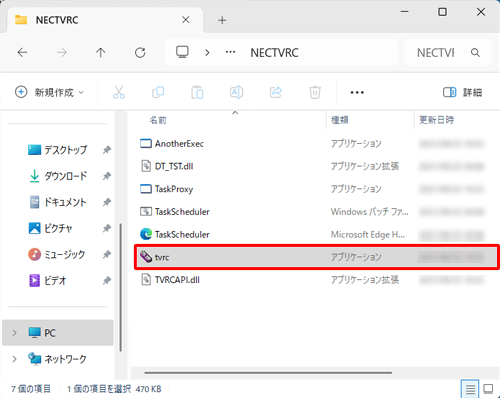The image size is (500, 398).
Task: Click アプリケーション拡張 type cell for DT_TST.dll
Action: 365,166
